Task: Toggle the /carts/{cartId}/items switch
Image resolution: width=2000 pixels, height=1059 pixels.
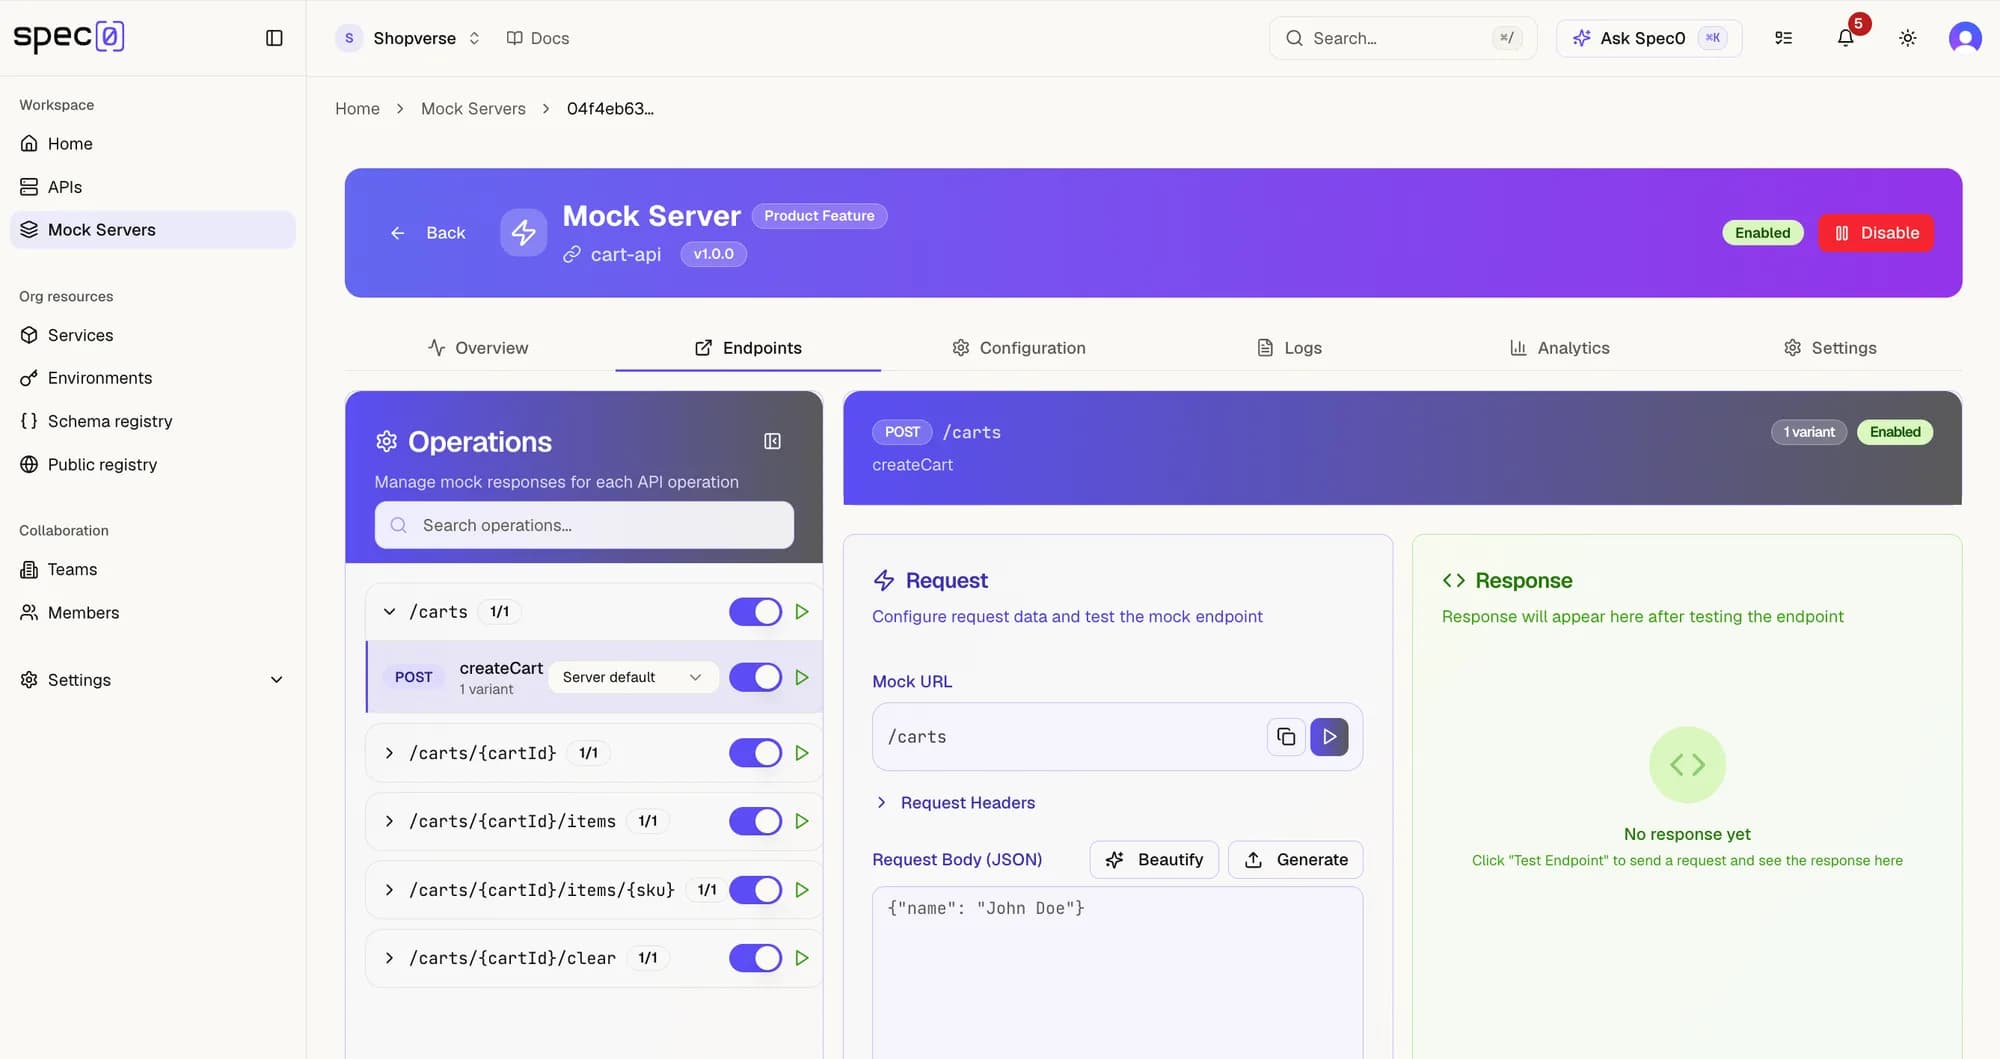Action: click(755, 821)
